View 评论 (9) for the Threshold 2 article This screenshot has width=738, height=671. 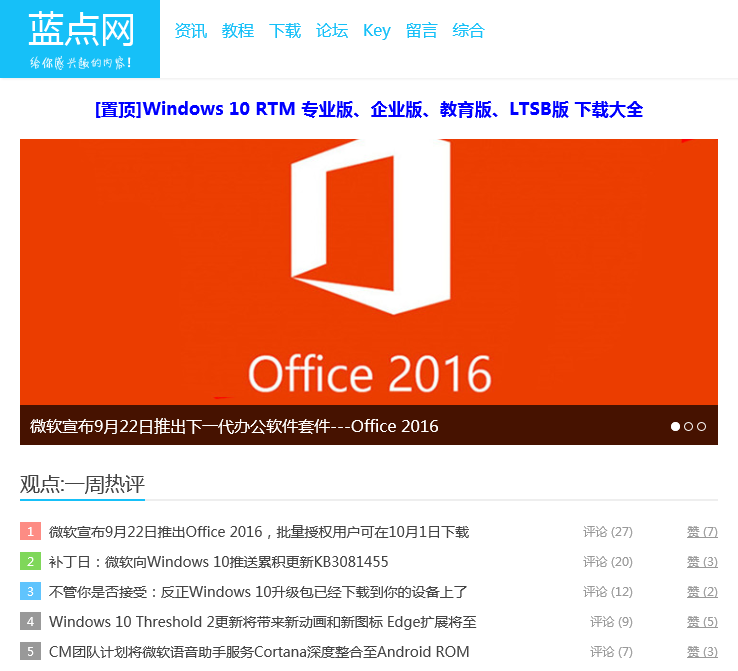(611, 622)
